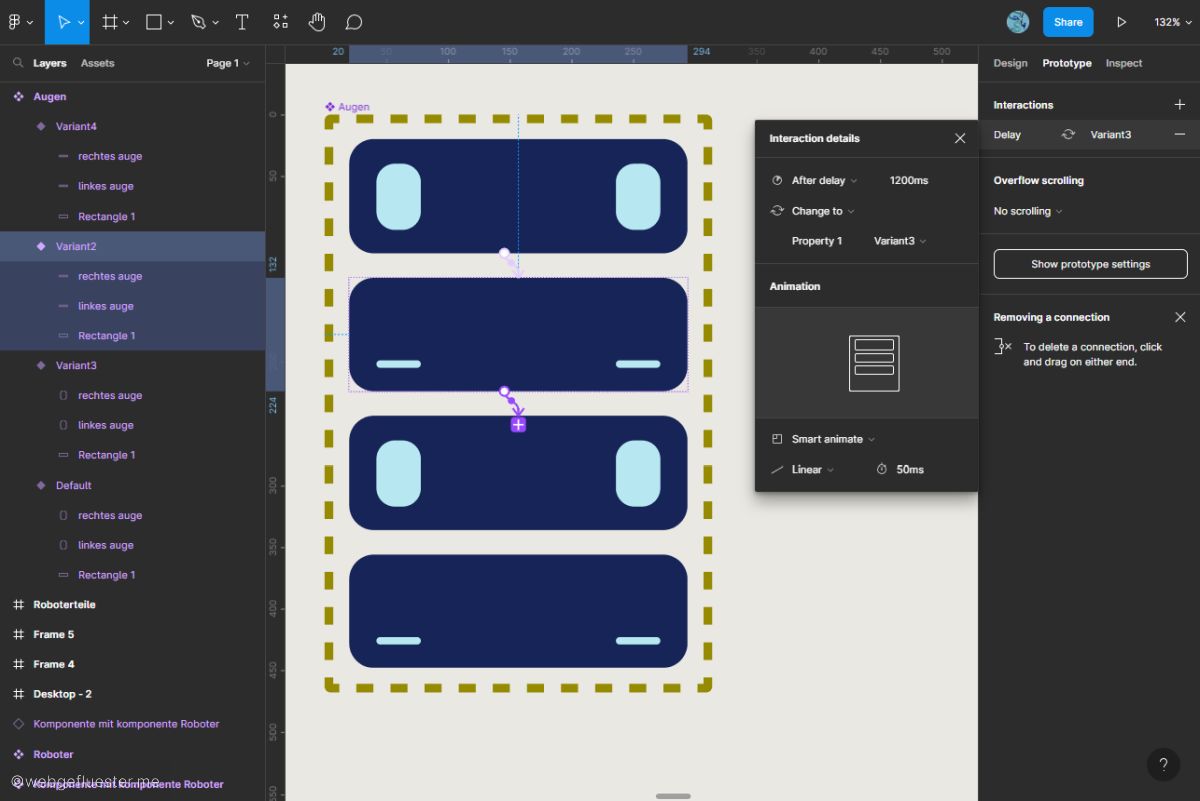Image resolution: width=1200 pixels, height=801 pixels.
Task: Close the Interaction details panel
Action: (x=960, y=139)
